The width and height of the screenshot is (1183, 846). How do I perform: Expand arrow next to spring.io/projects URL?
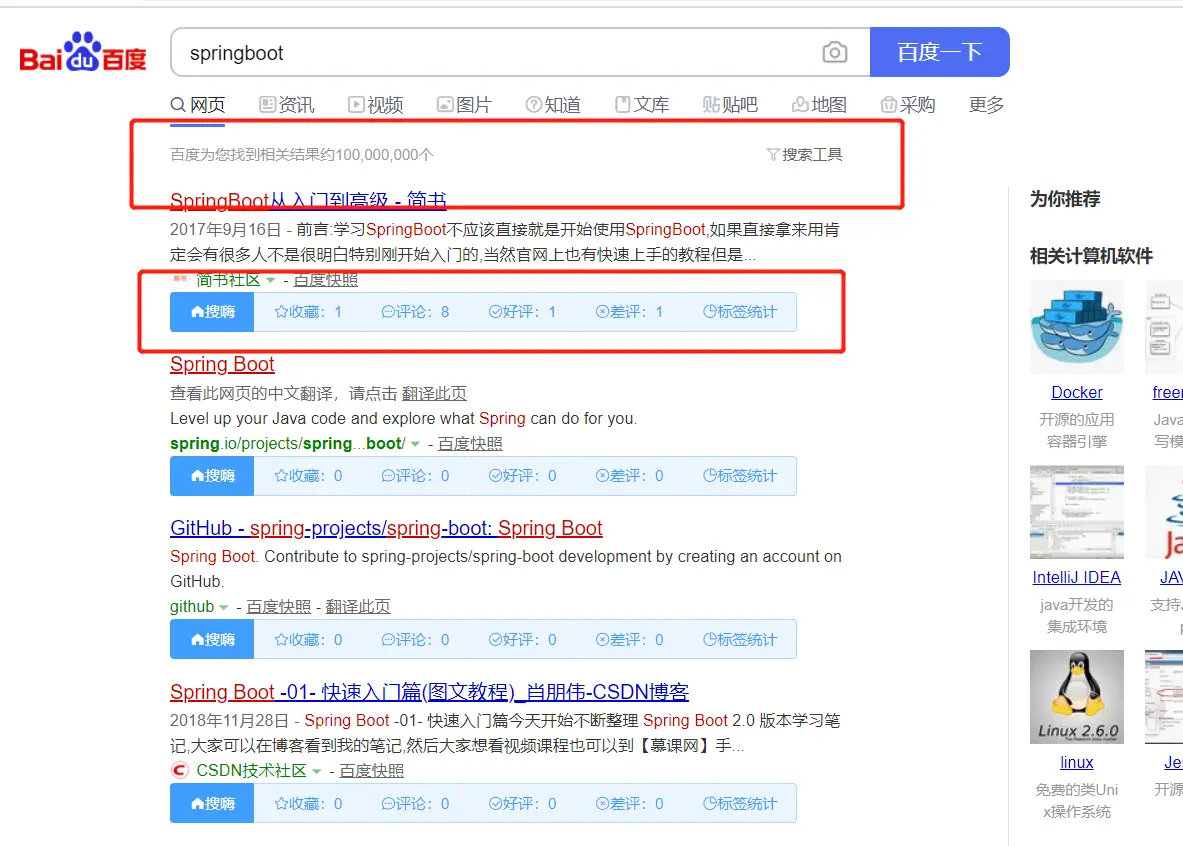pos(414,444)
